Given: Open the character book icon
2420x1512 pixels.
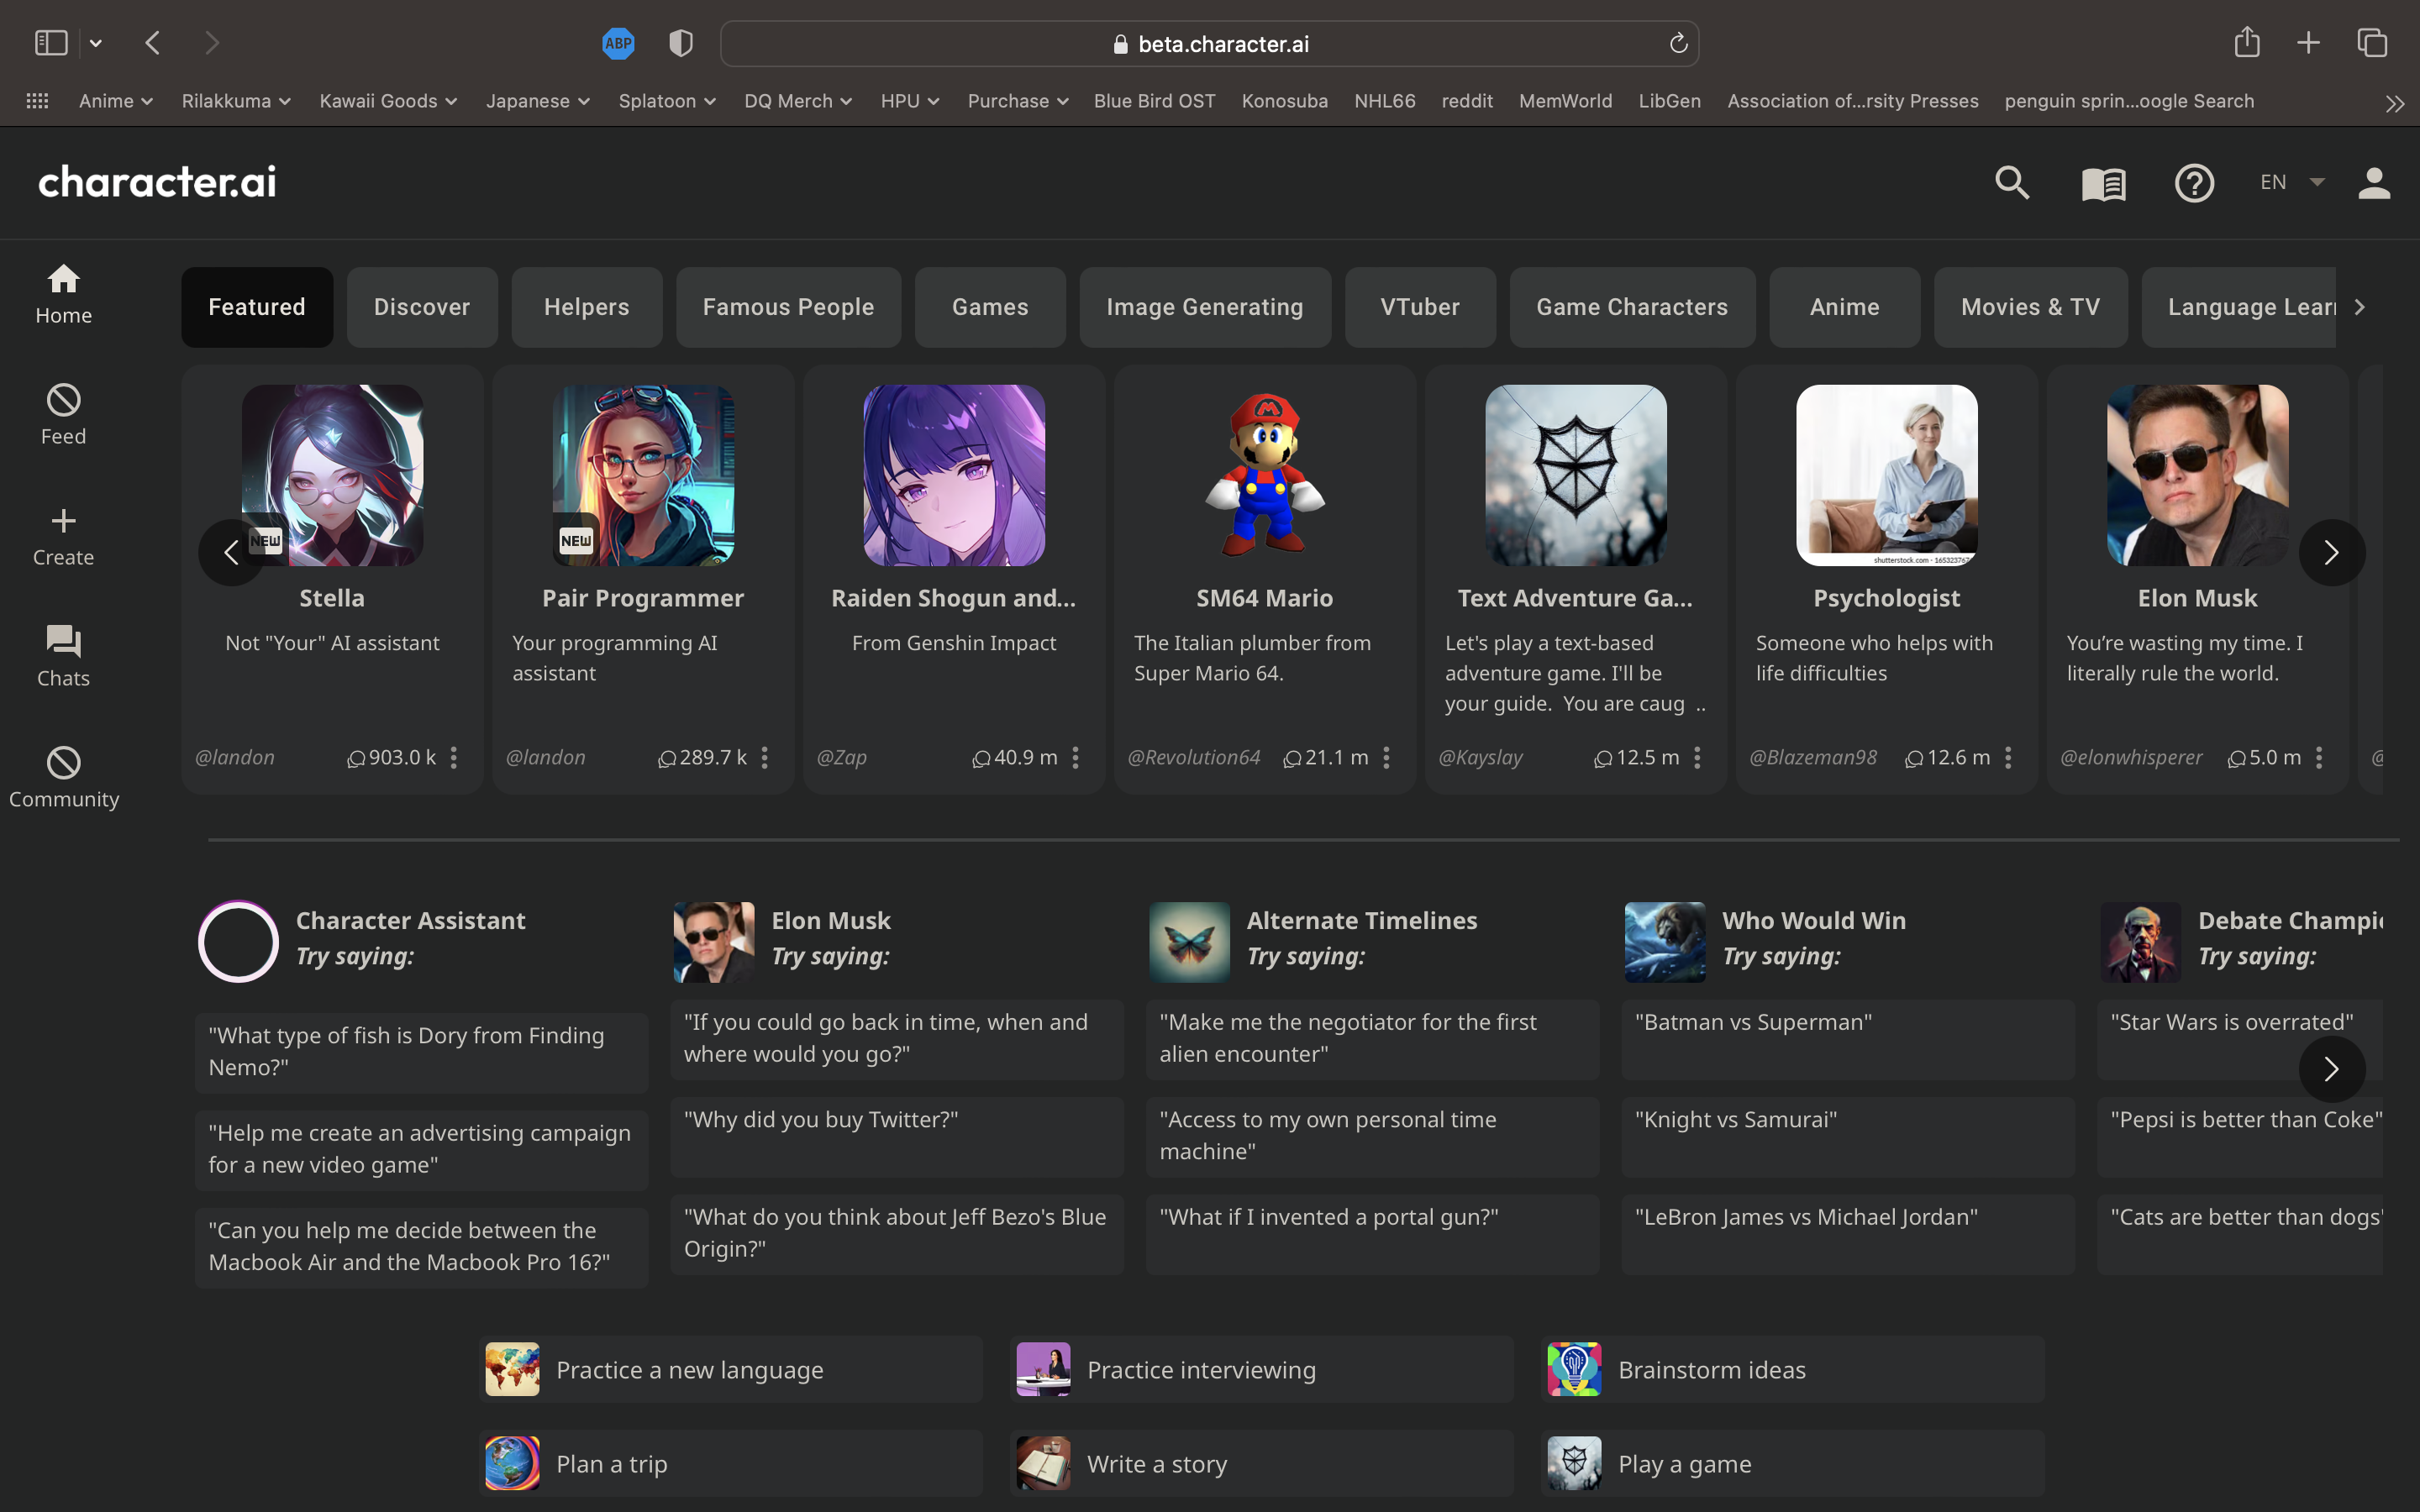Looking at the screenshot, I should (x=2103, y=183).
